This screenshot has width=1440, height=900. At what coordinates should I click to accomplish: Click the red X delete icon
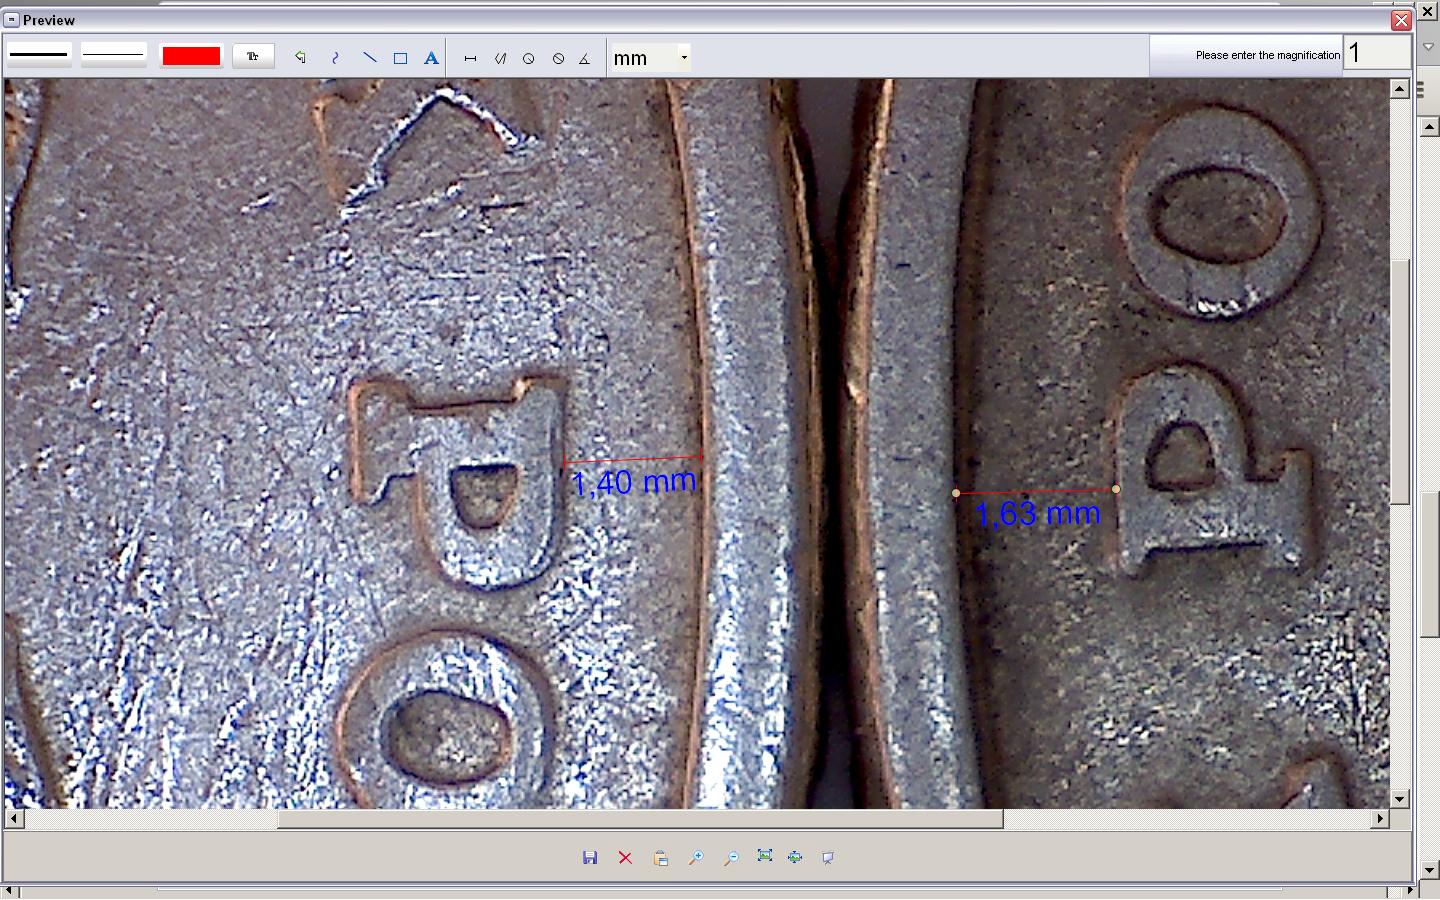coord(625,858)
